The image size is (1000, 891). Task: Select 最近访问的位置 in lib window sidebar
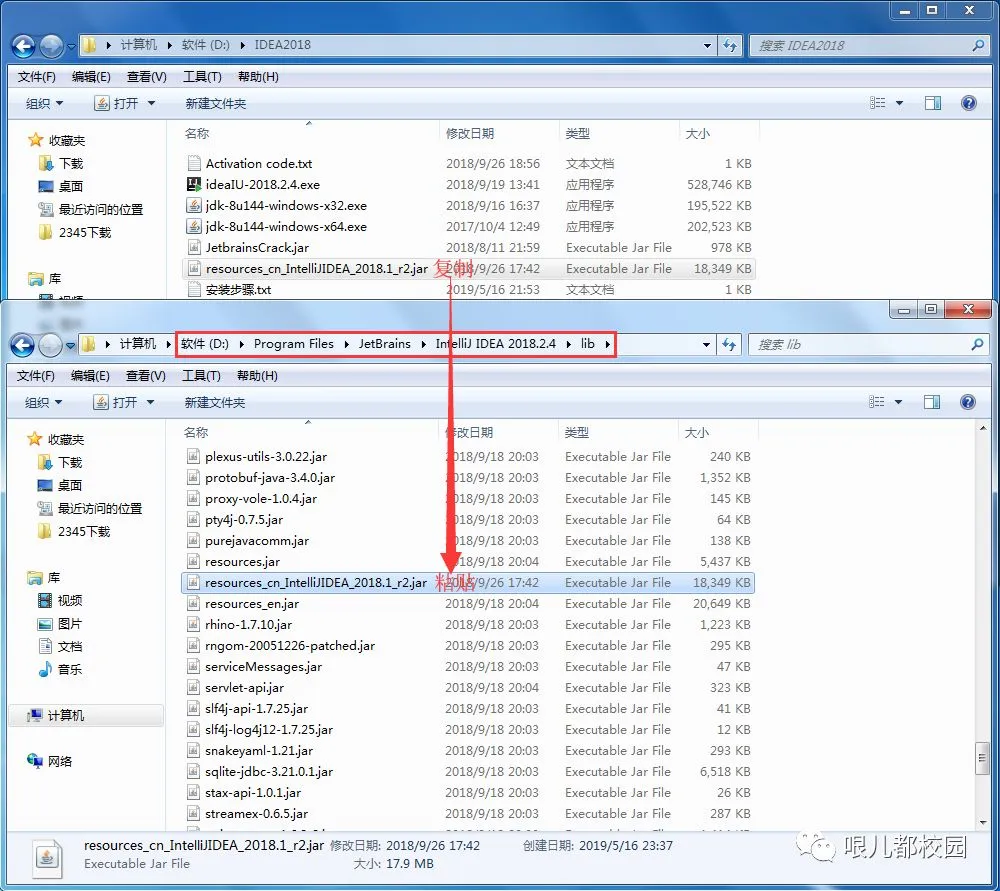pos(100,508)
